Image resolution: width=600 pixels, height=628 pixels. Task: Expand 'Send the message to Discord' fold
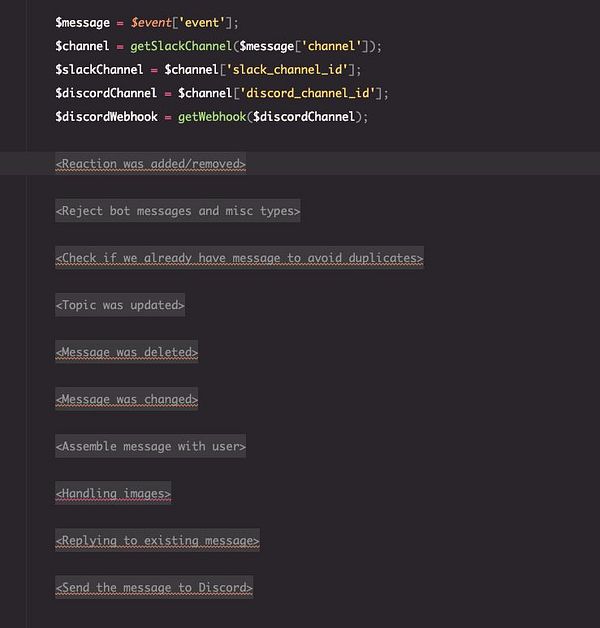click(154, 587)
